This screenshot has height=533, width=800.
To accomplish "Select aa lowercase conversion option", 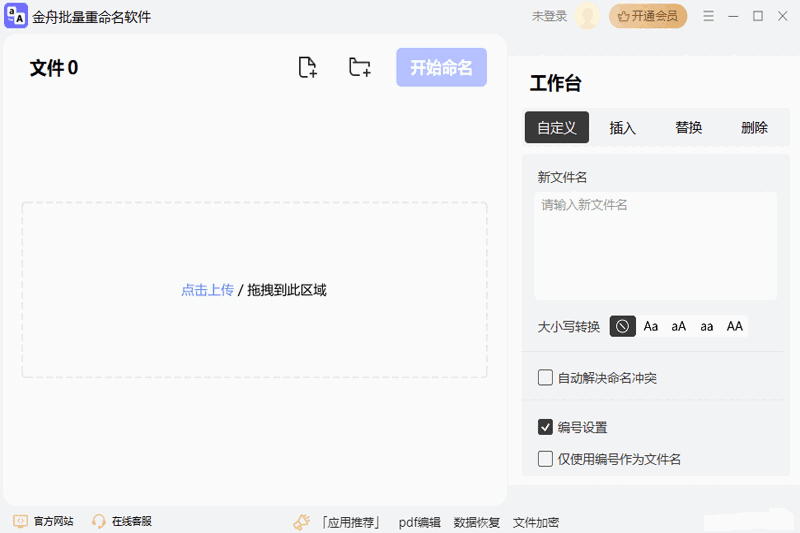I will tap(707, 326).
